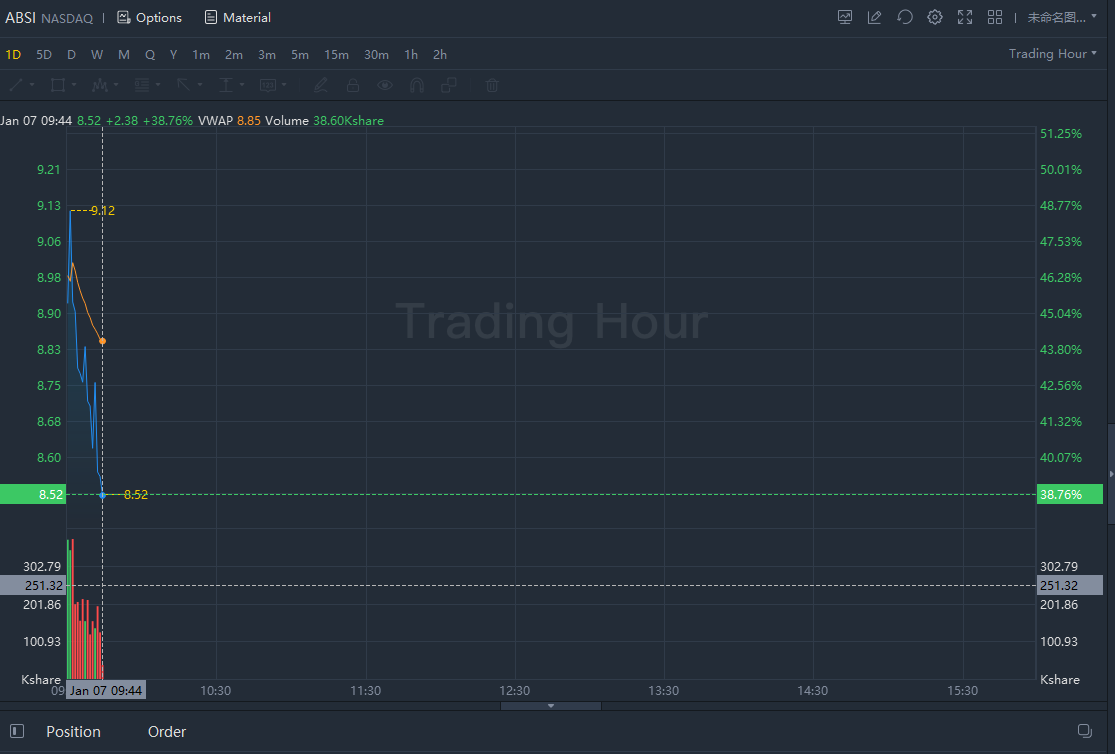Select the 30m interval
The width and height of the screenshot is (1115, 754).
coord(376,55)
